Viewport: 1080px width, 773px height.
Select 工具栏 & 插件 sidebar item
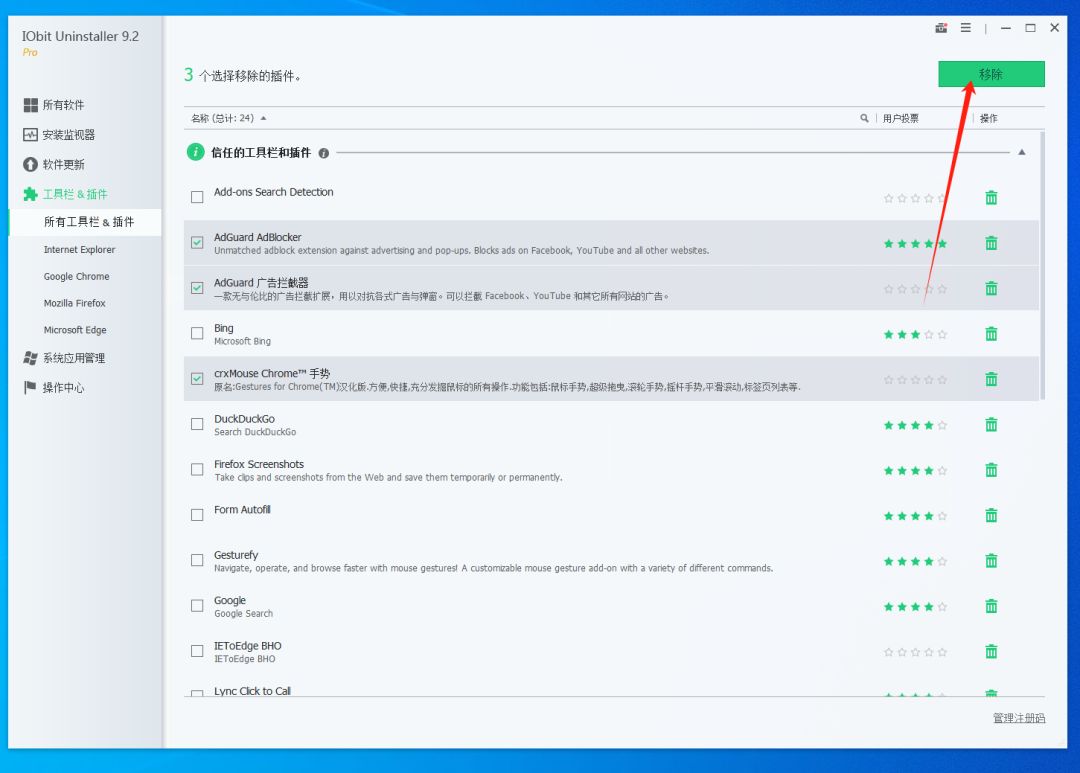coord(65,194)
